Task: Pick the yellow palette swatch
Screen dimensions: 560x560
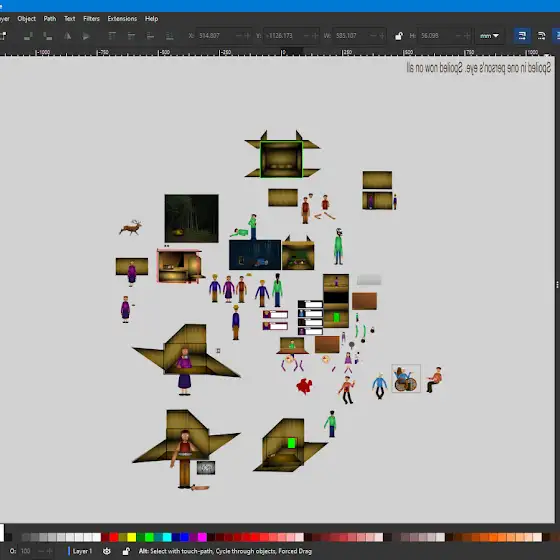Action: [132, 537]
